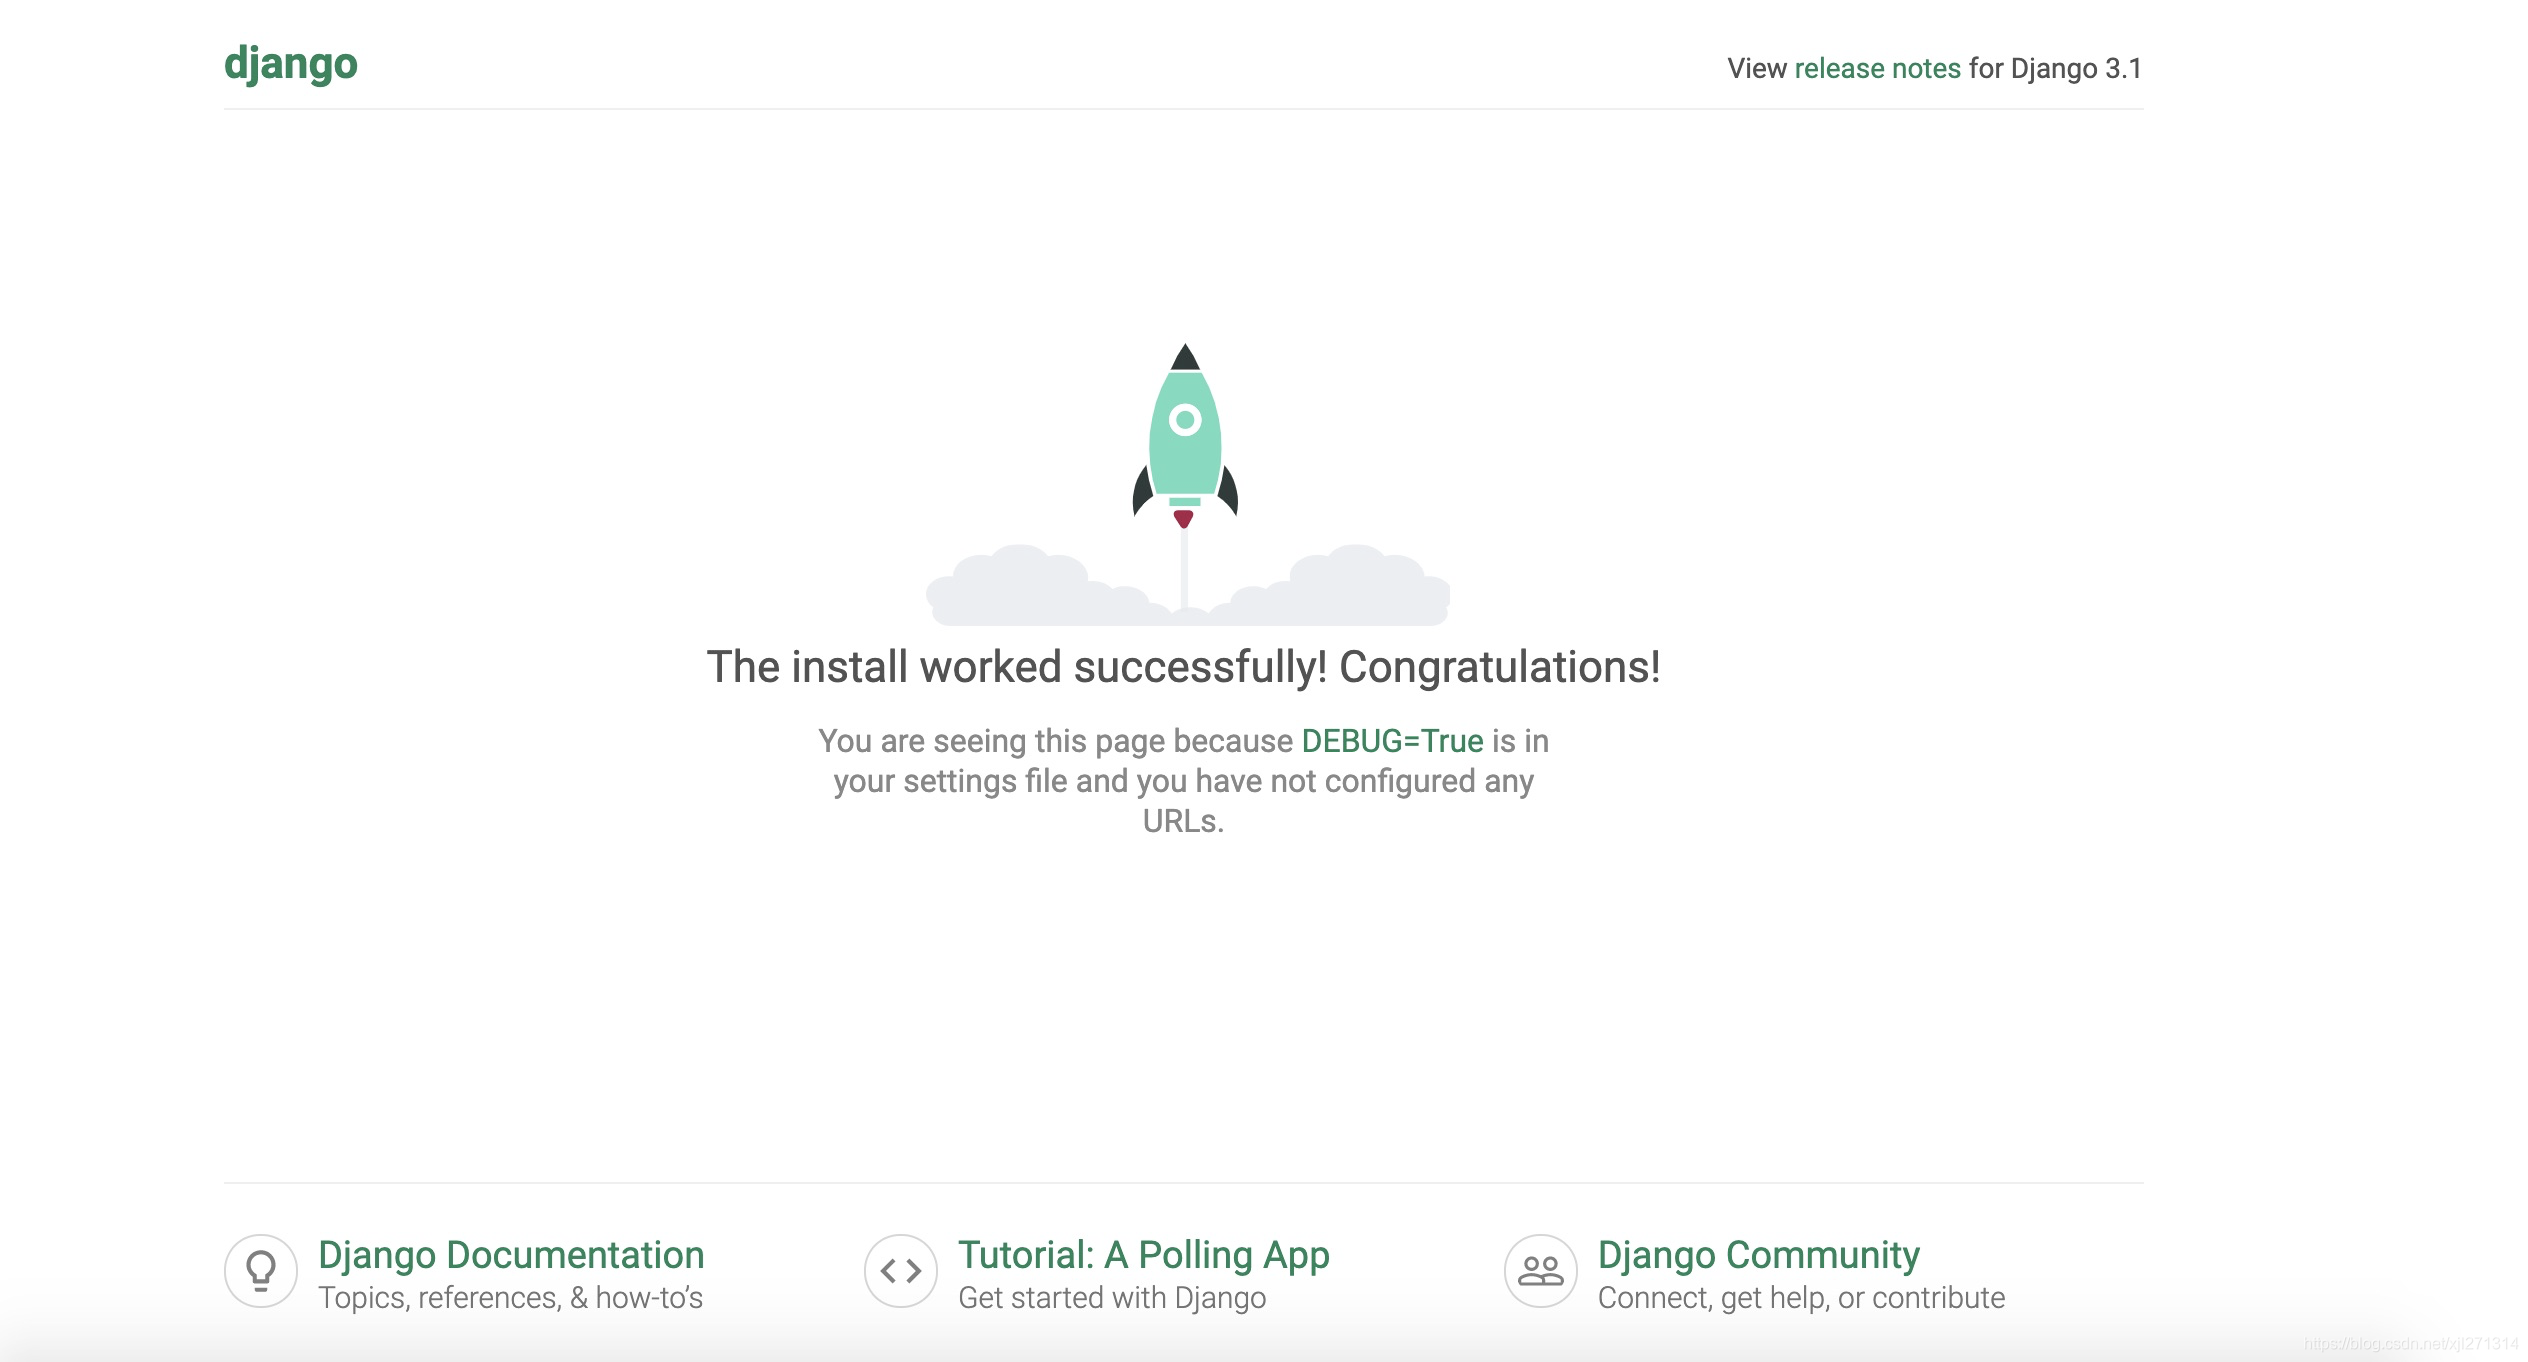
Task: Click the DEBUG=True link
Action: coord(1392,741)
